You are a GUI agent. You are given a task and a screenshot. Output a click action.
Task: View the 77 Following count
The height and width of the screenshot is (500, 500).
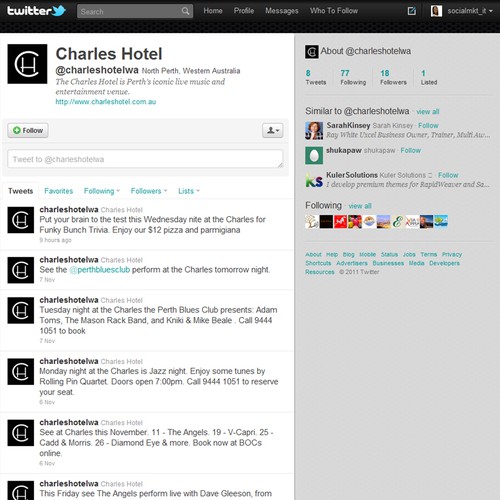(353, 77)
